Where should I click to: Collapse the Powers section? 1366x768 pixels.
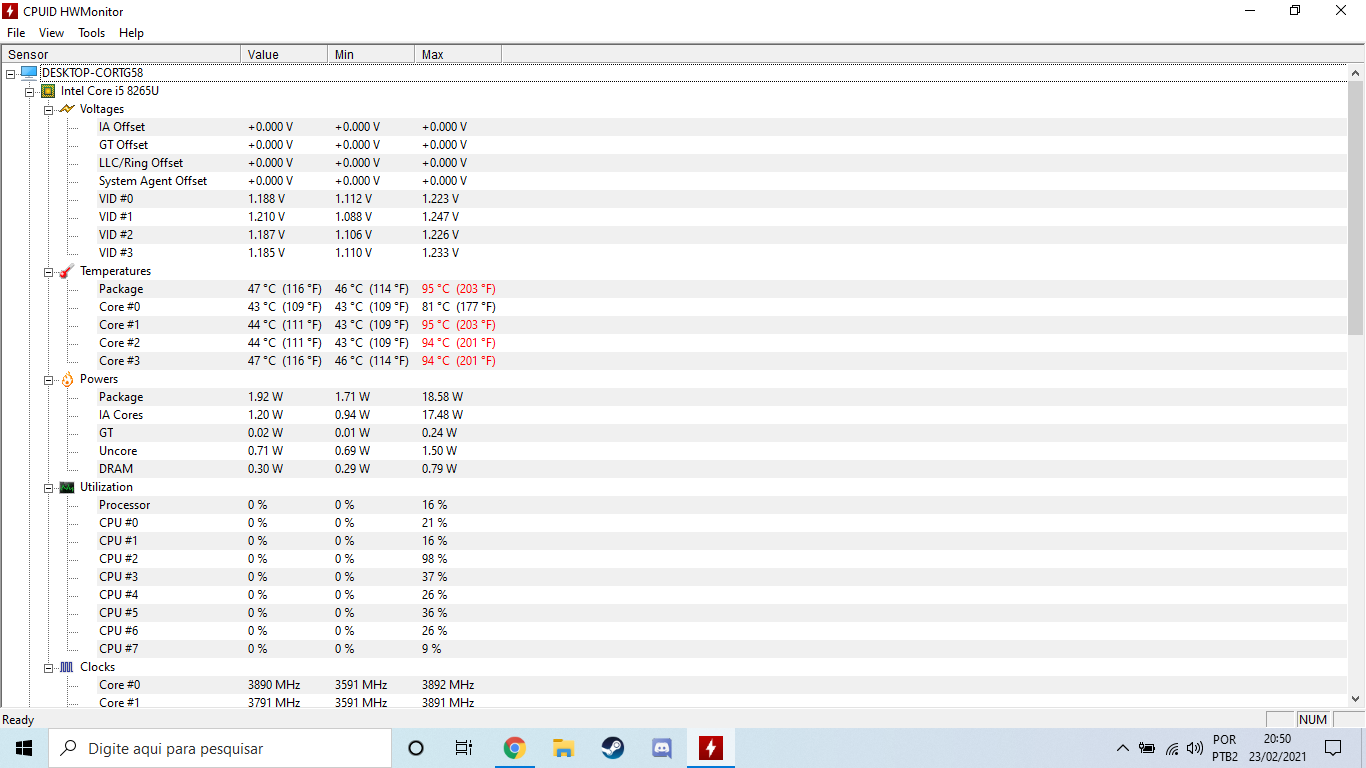49,379
